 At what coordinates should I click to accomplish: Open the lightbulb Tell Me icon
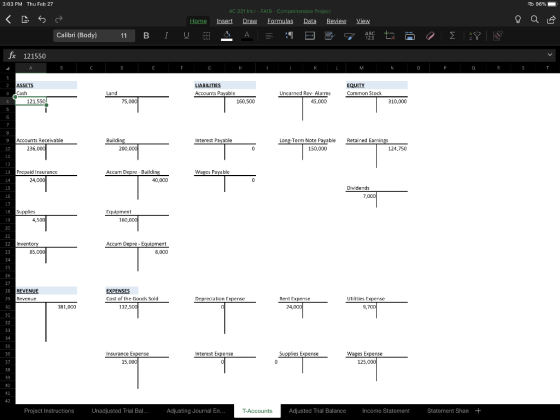[518, 19]
